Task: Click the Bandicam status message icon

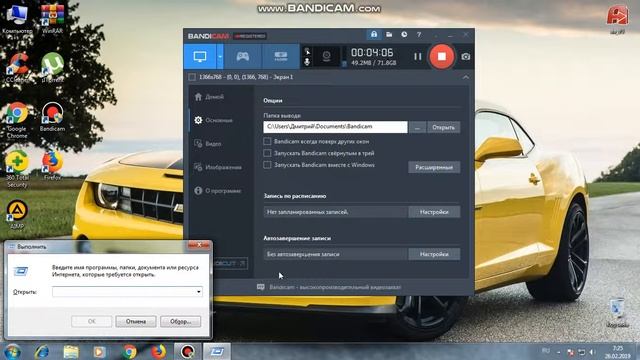Action: point(260,287)
